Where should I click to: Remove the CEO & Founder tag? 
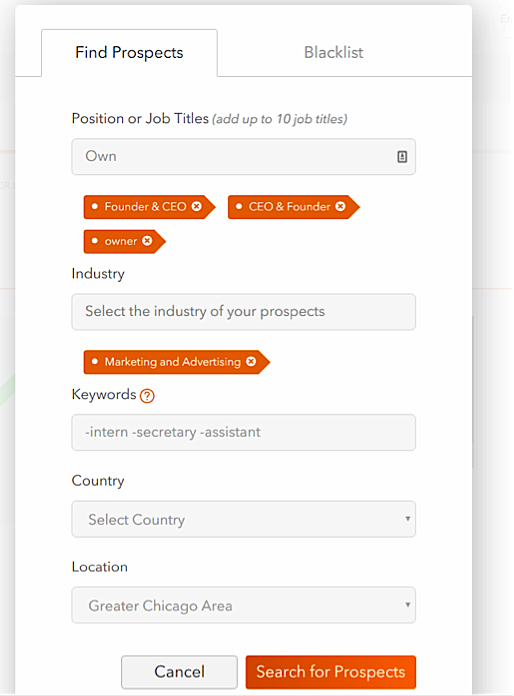click(340, 206)
